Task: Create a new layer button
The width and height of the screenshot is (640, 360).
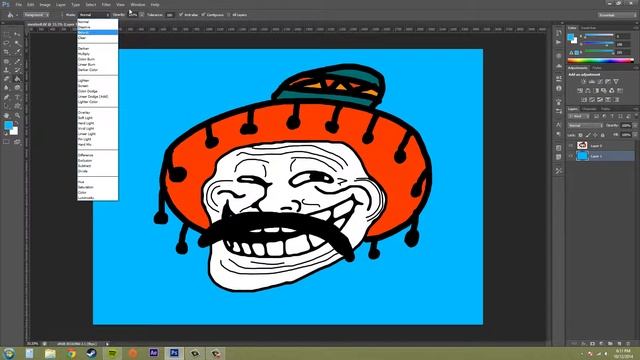Action: point(619,344)
